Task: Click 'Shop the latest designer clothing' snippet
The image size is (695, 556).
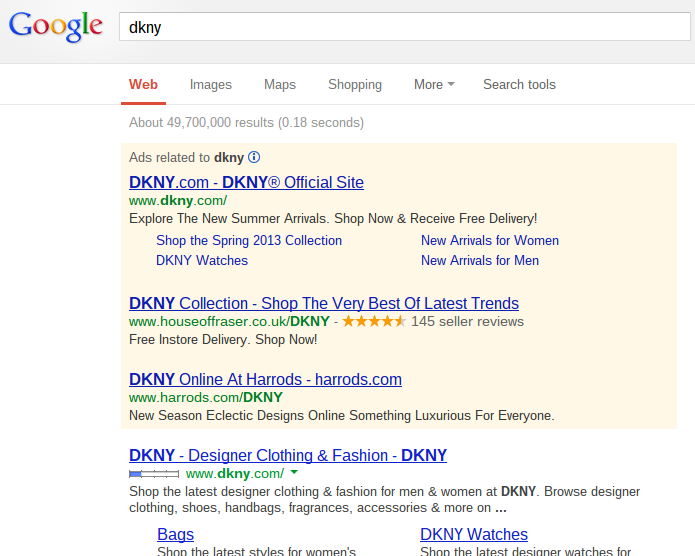Action: [384, 500]
